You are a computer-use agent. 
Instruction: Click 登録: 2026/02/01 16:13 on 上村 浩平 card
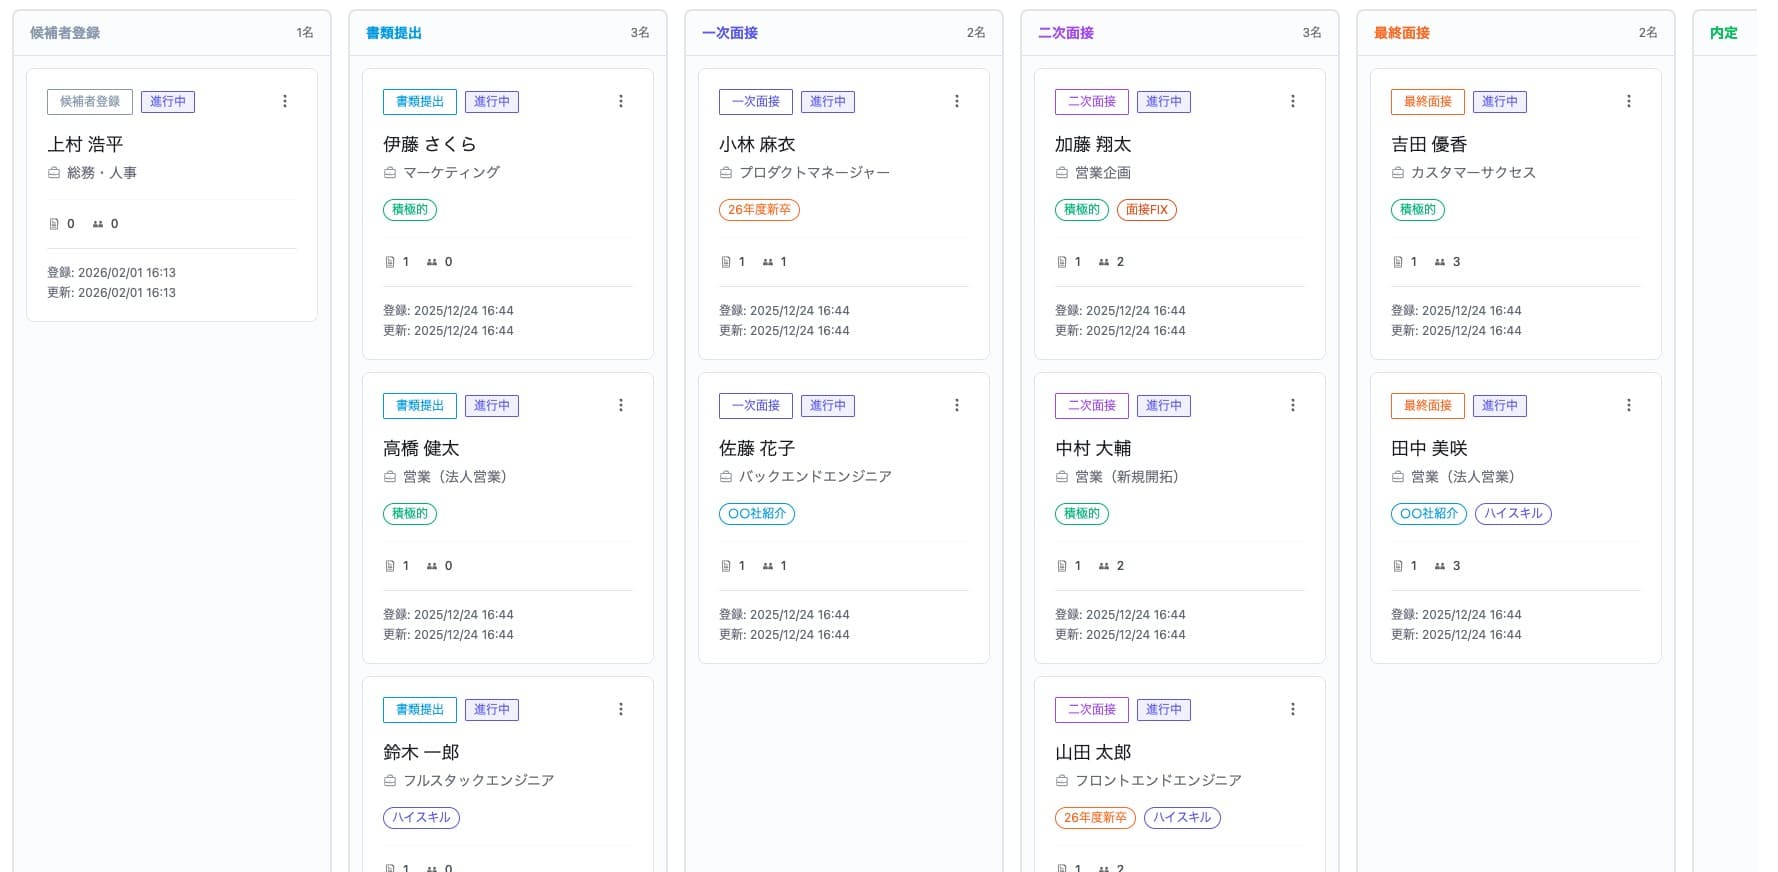[112, 272]
